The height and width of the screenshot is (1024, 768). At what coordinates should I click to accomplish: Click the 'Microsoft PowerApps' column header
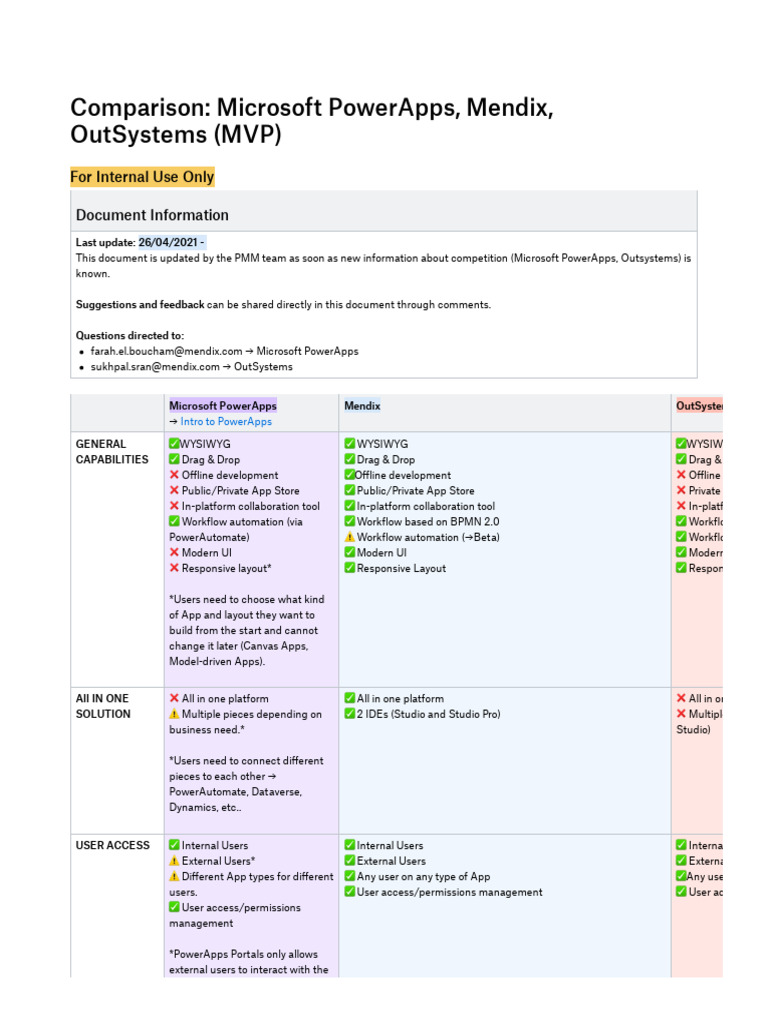(223, 406)
